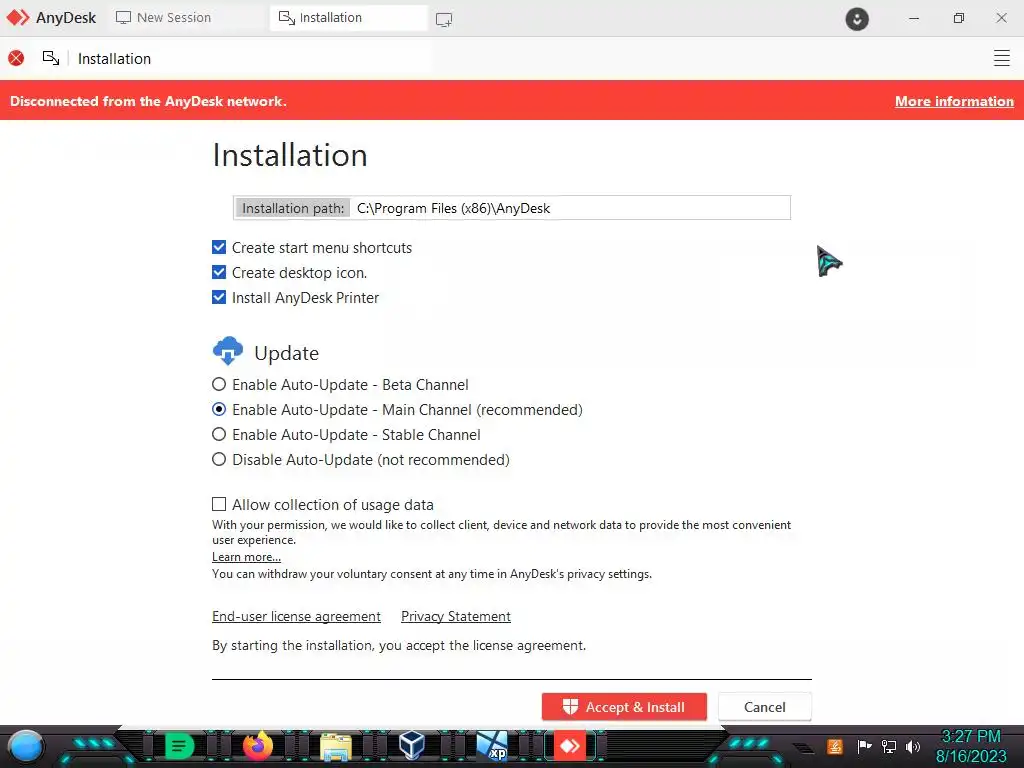
Task: Click the installation icon beside the Installation heading
Action: click(x=51, y=58)
